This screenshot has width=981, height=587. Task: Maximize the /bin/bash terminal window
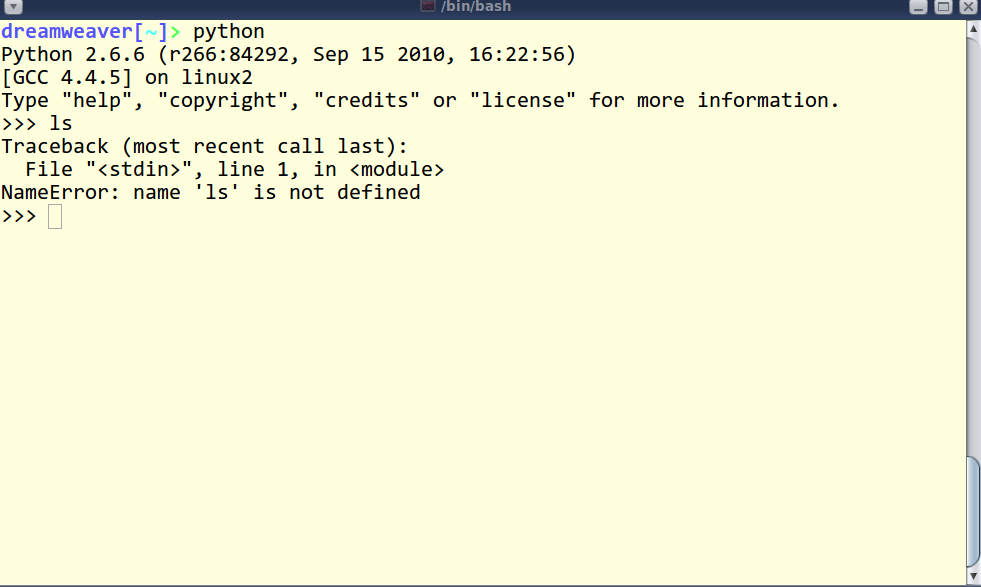[943, 7]
